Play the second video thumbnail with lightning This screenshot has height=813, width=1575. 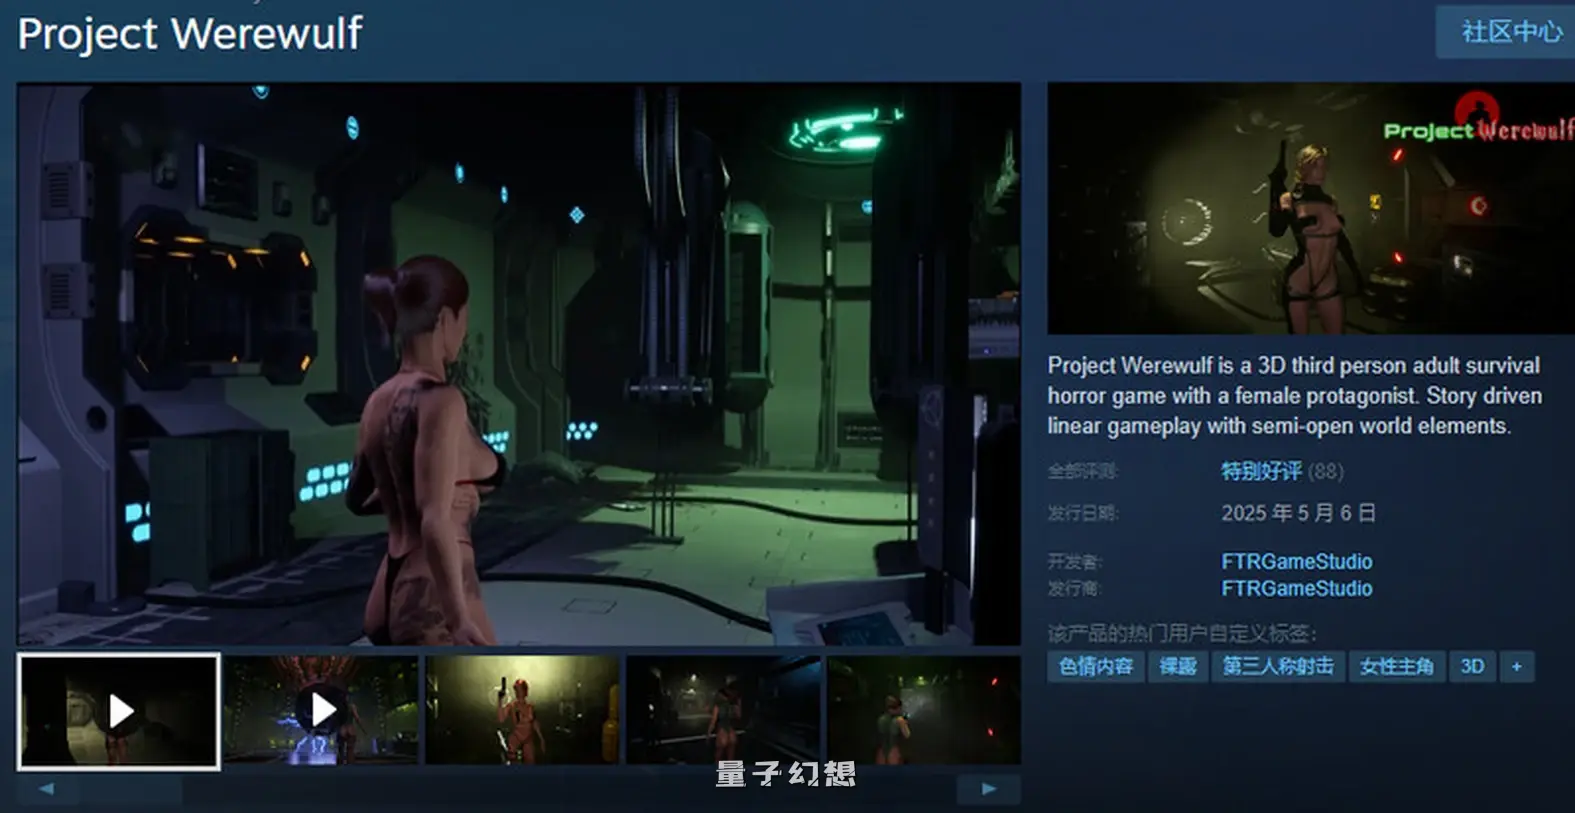click(x=321, y=710)
